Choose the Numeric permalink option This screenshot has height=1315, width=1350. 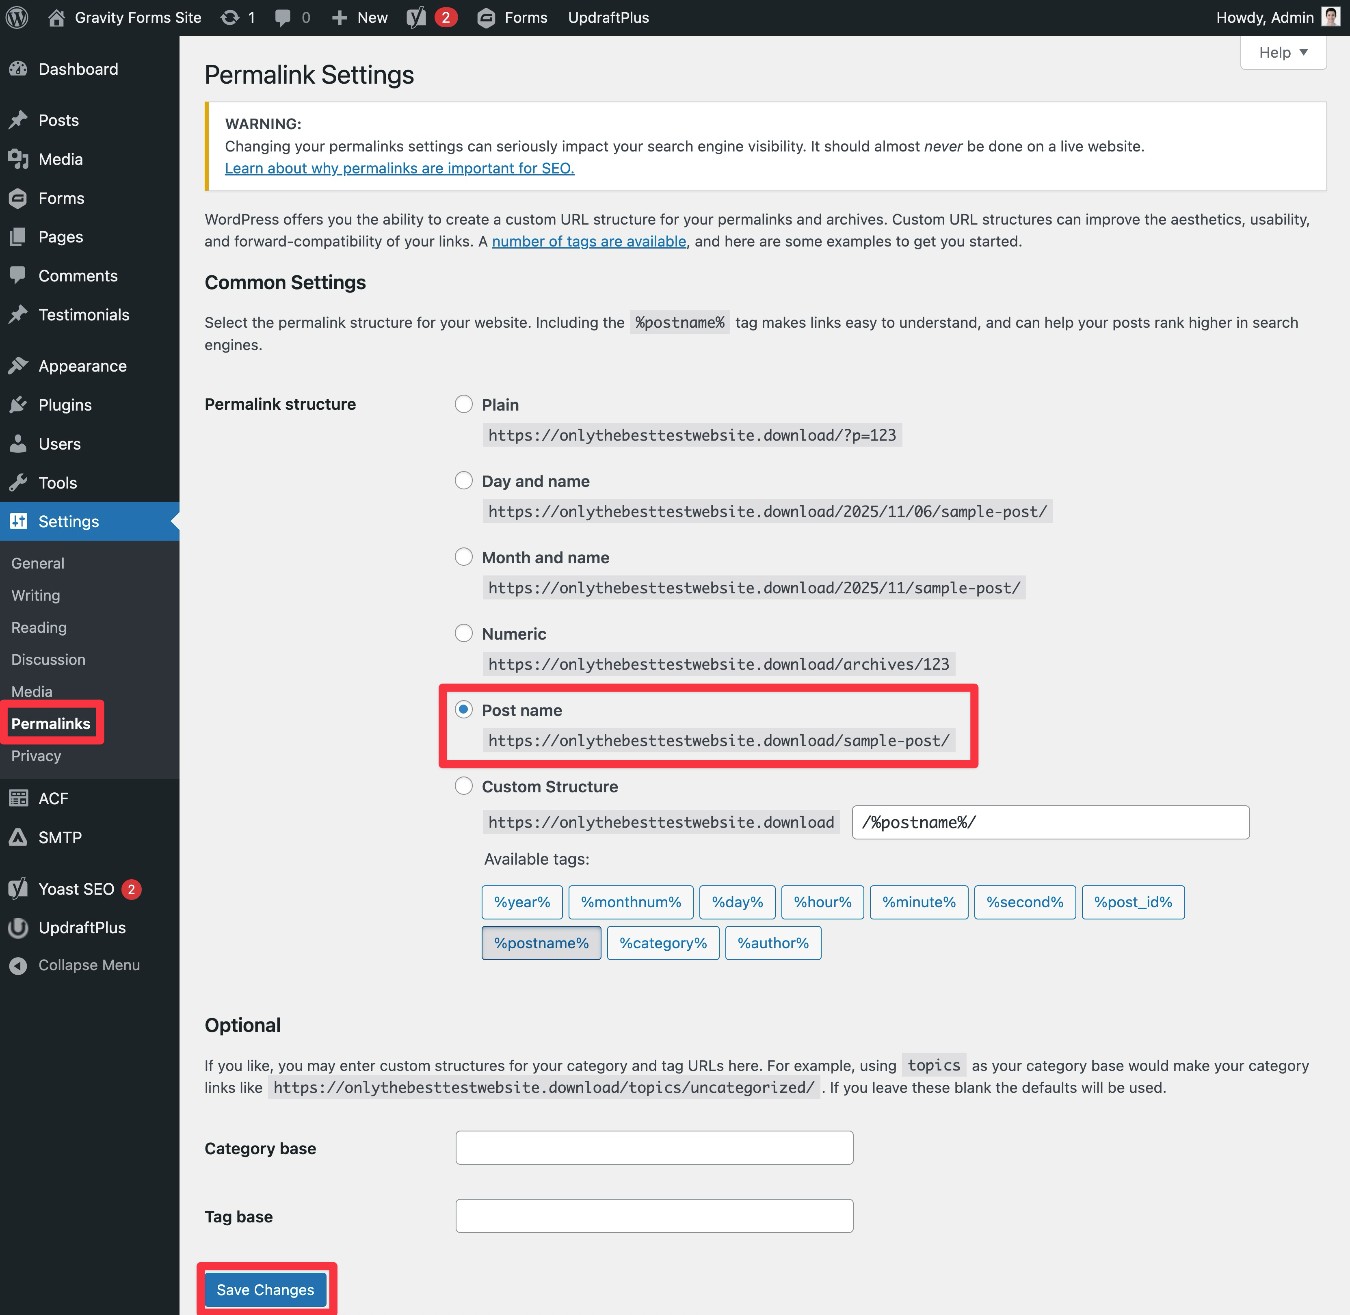[x=464, y=633]
